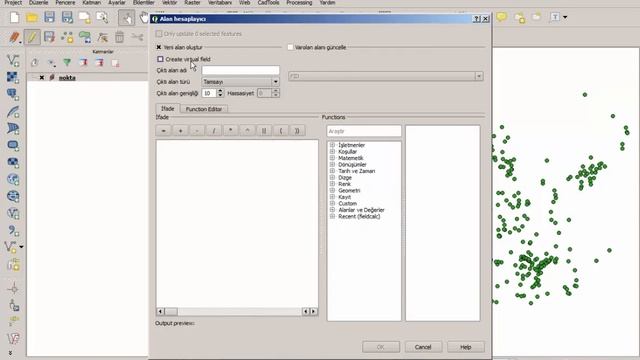Toggle nokta layer visibility checkbox
Screen dimensions: 640x360
point(42,78)
